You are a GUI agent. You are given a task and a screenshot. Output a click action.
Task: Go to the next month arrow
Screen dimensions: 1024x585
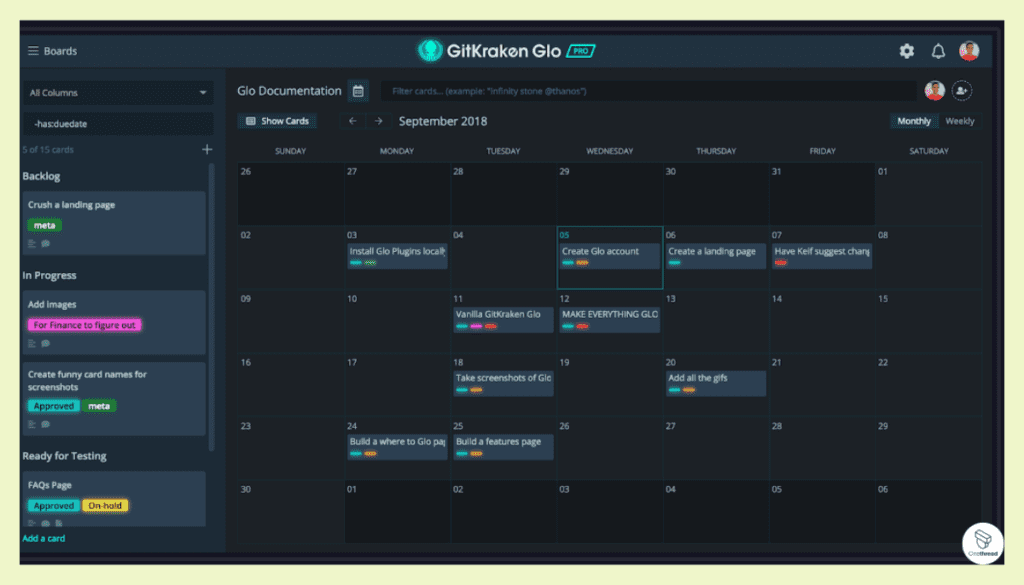click(x=378, y=121)
